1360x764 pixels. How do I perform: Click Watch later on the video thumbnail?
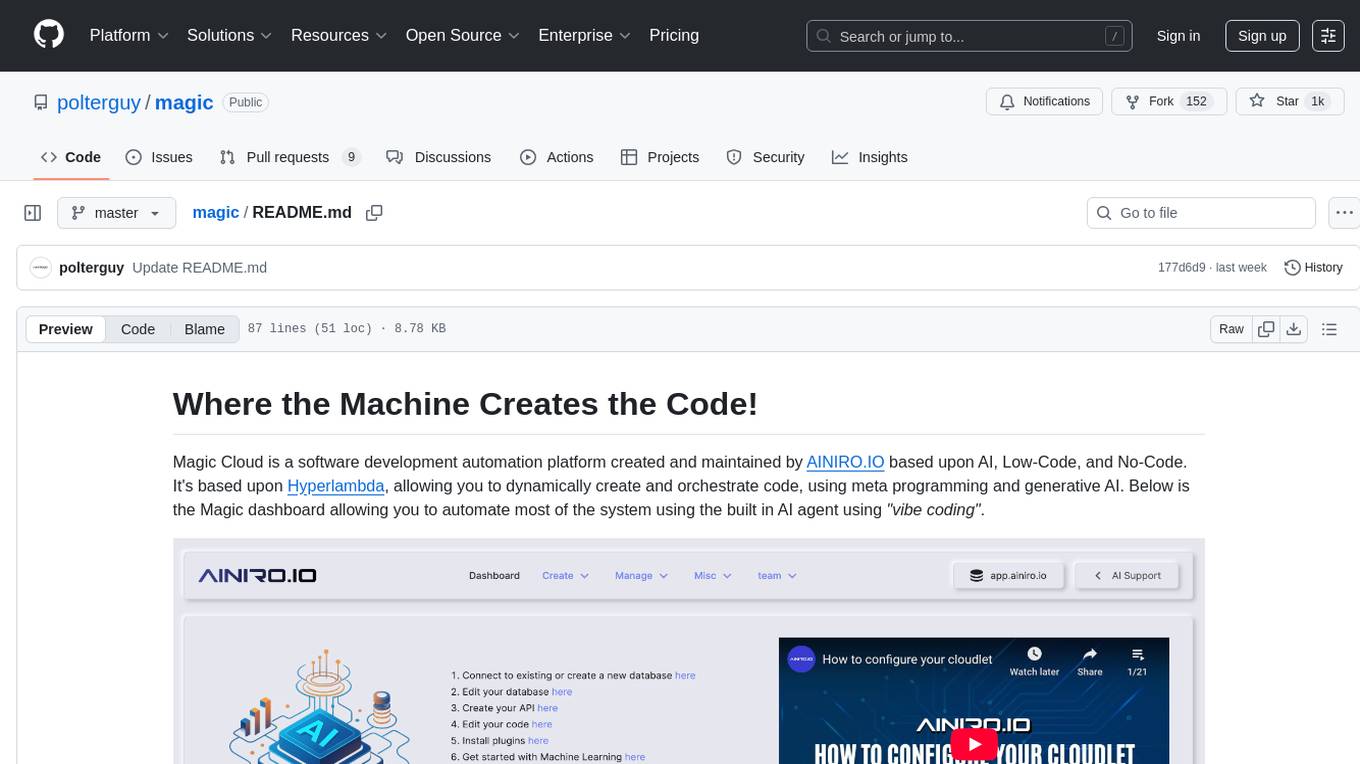(1034, 662)
